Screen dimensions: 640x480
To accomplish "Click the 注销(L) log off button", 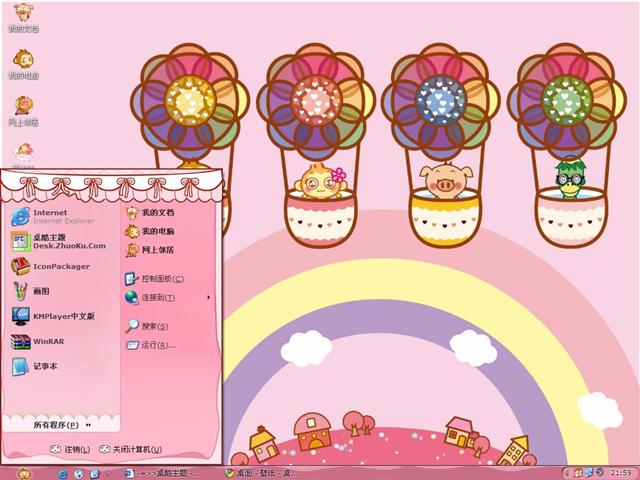I will coord(70,449).
